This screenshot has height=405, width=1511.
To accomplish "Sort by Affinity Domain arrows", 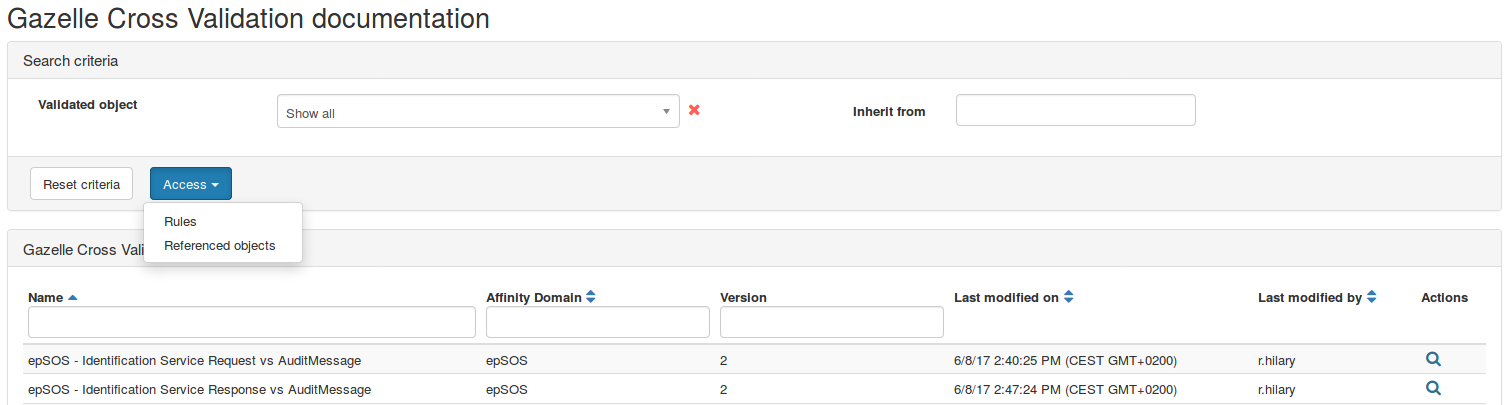I will (x=591, y=297).
